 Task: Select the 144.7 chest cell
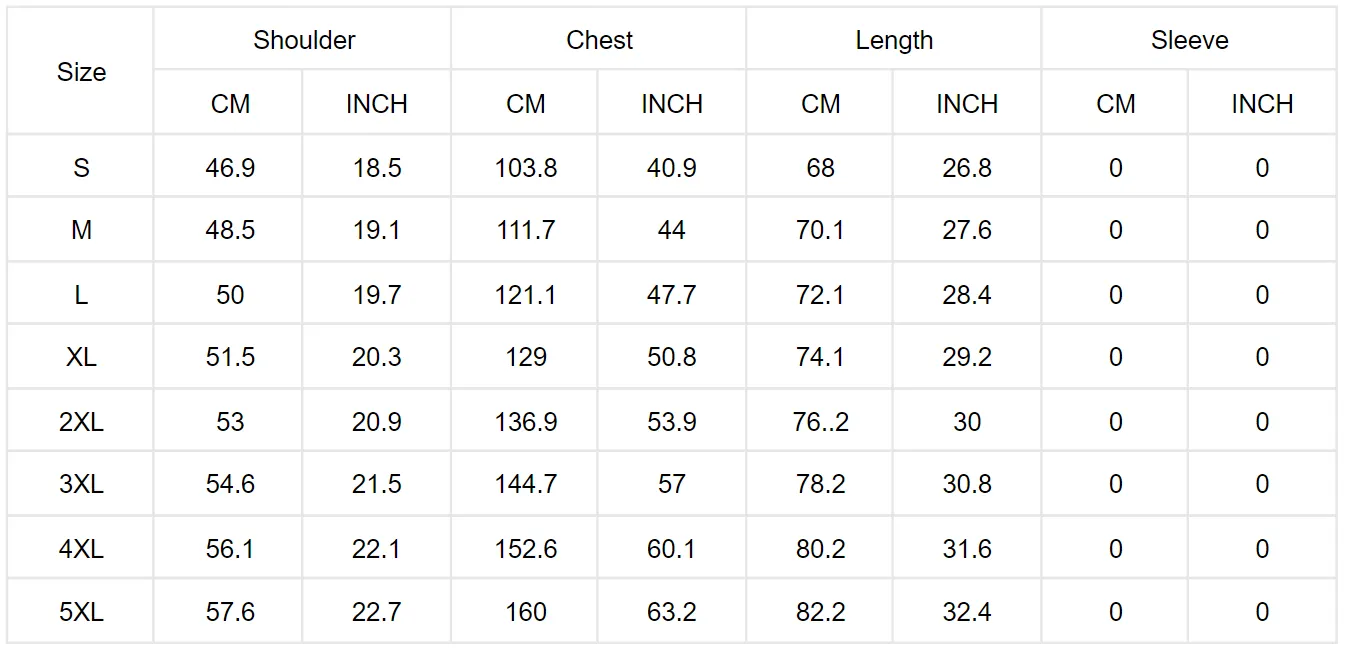coord(526,485)
